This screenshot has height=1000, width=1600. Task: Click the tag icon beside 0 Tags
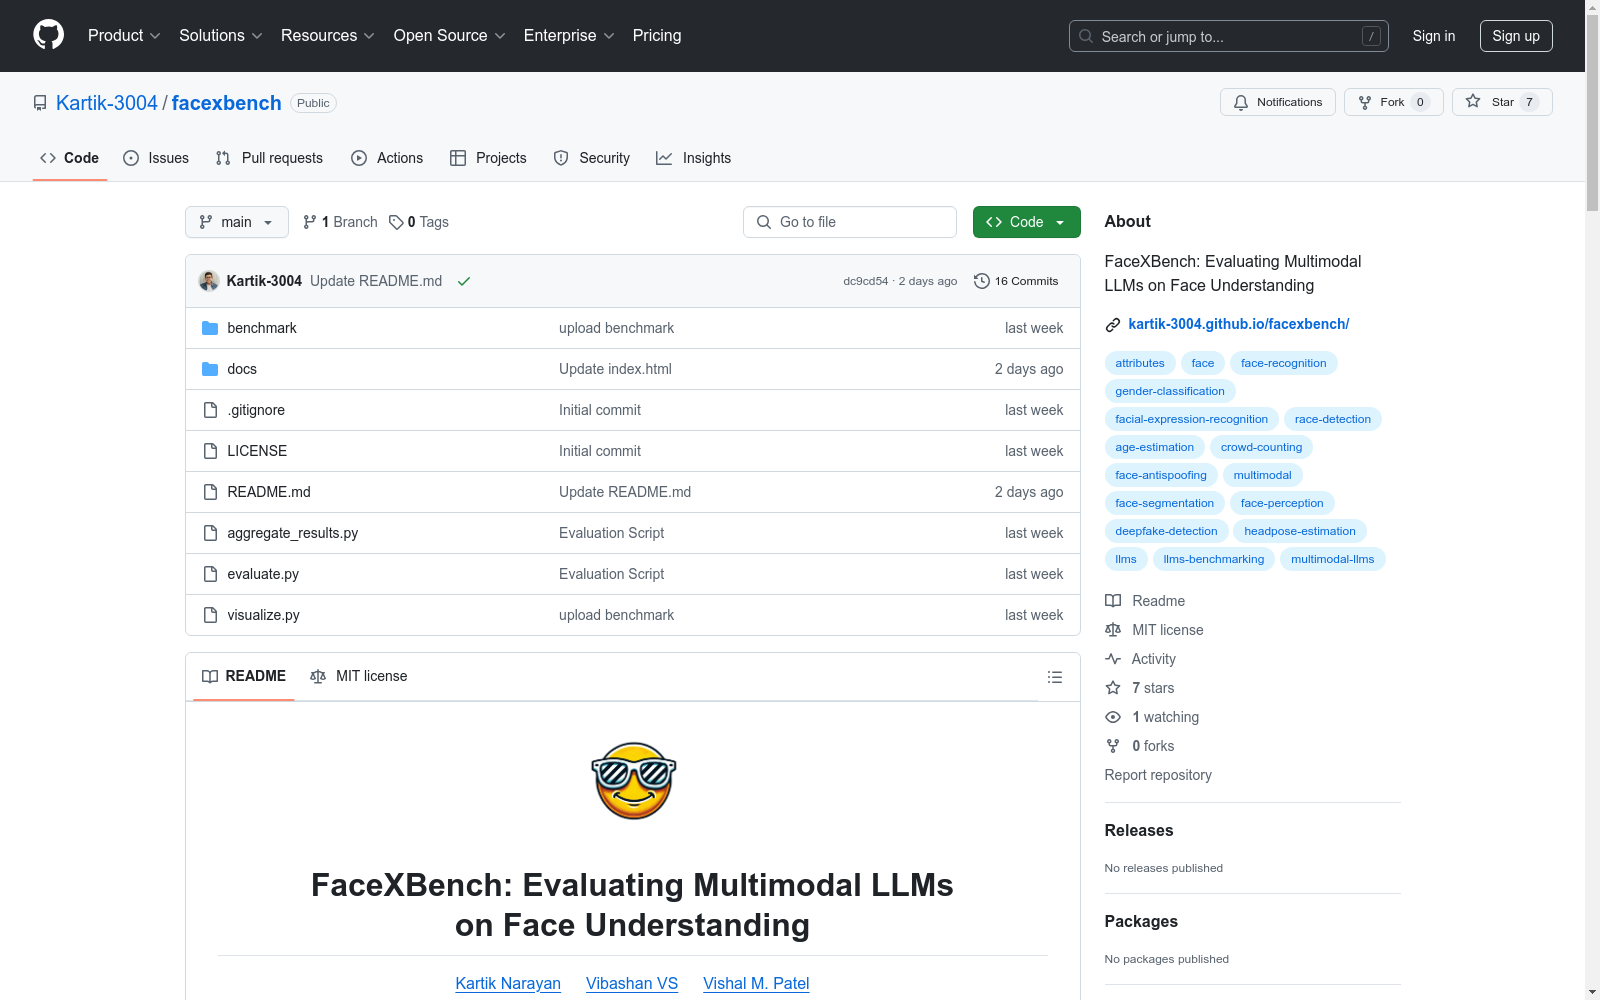(x=396, y=222)
